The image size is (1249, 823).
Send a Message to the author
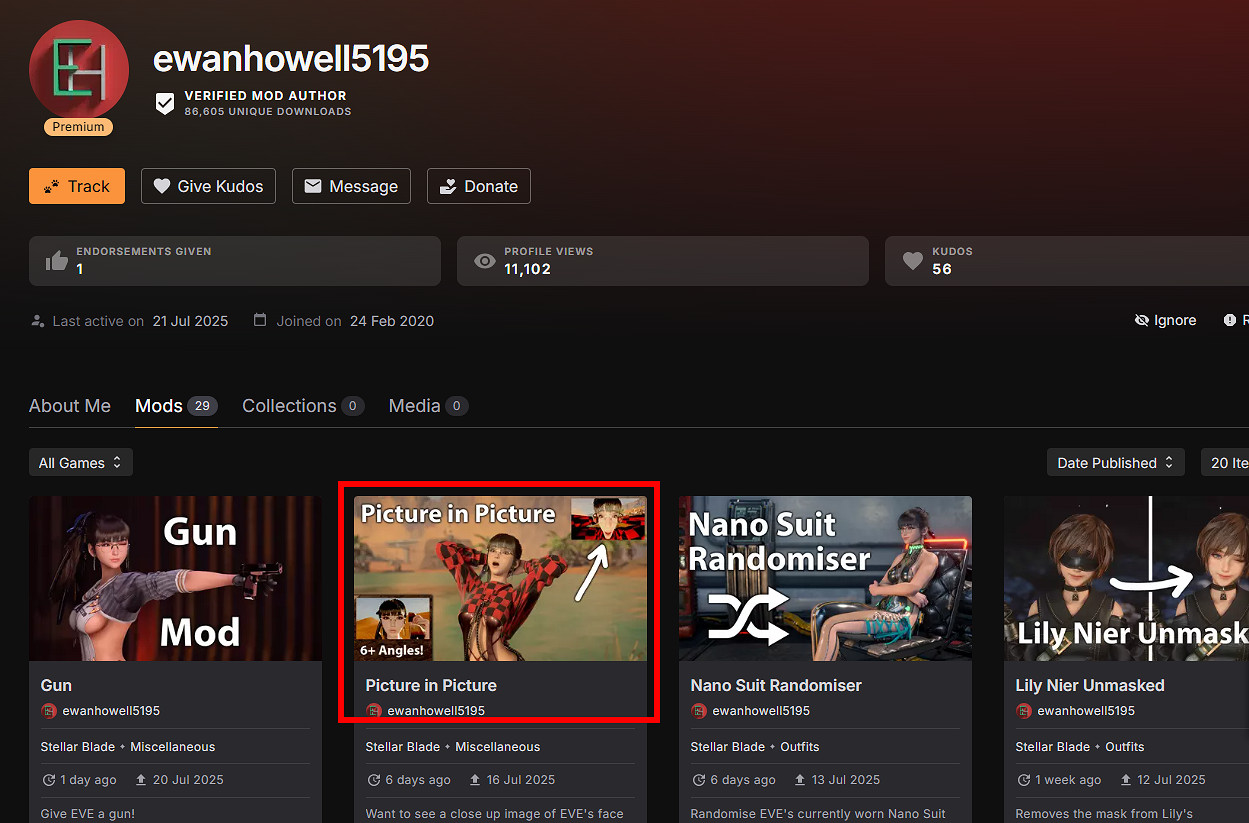[351, 186]
